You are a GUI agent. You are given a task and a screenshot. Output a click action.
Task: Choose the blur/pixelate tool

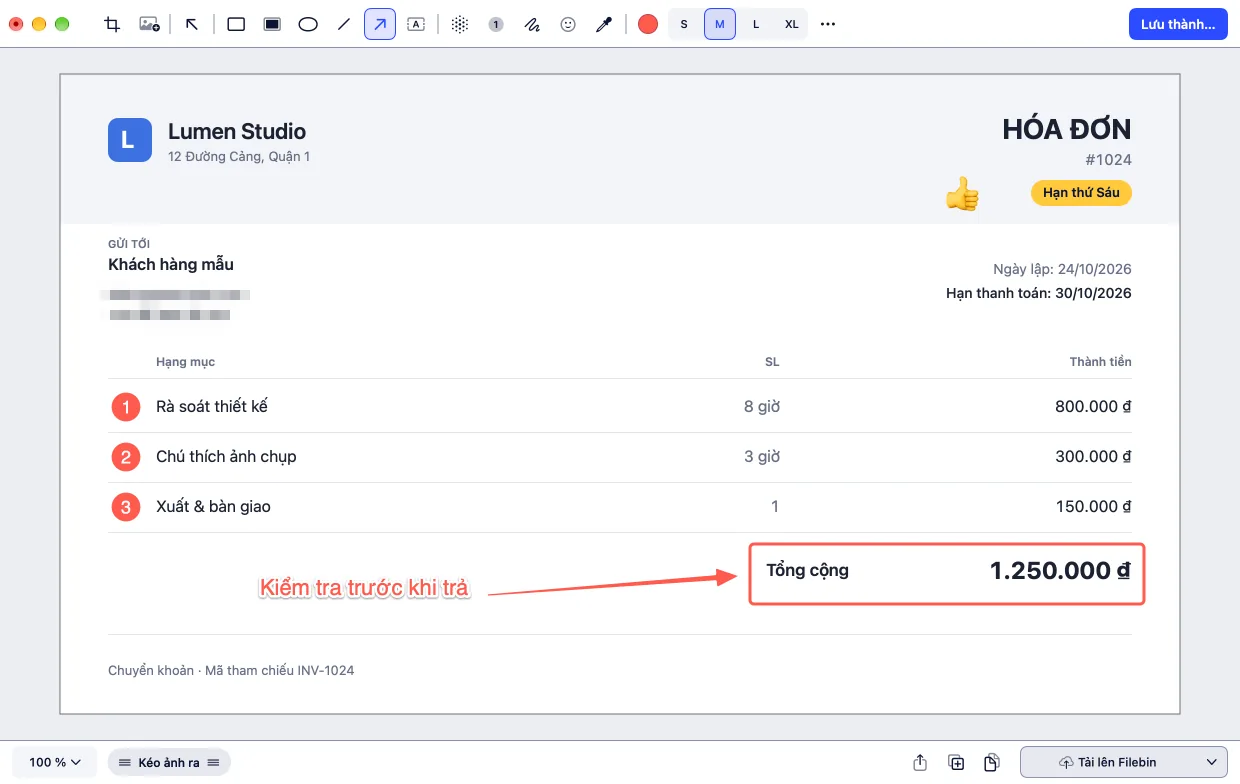coord(460,24)
